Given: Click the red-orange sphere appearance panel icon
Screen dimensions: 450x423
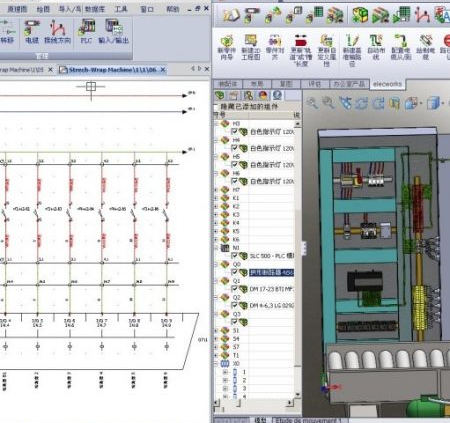Looking at the screenshot, I should pyautogui.click(x=263, y=96).
